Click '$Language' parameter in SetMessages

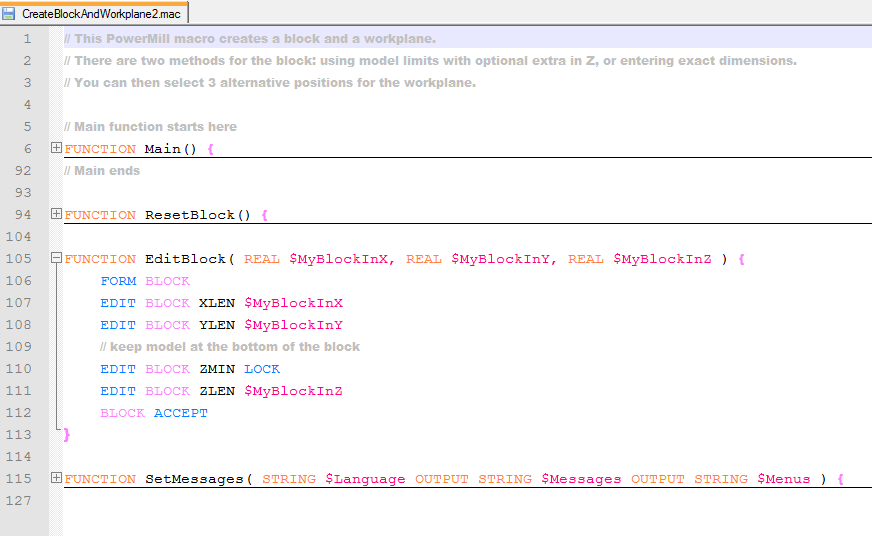click(x=365, y=479)
